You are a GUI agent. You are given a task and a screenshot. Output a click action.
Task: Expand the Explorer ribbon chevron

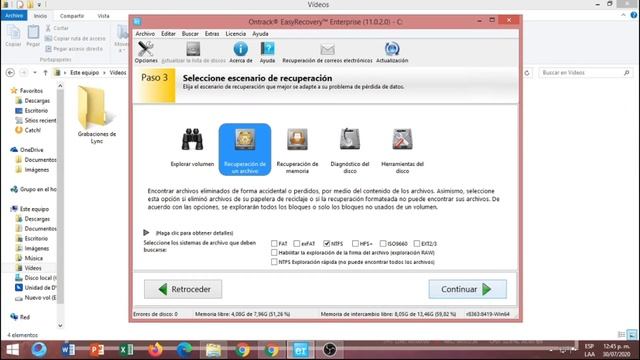click(623, 15)
